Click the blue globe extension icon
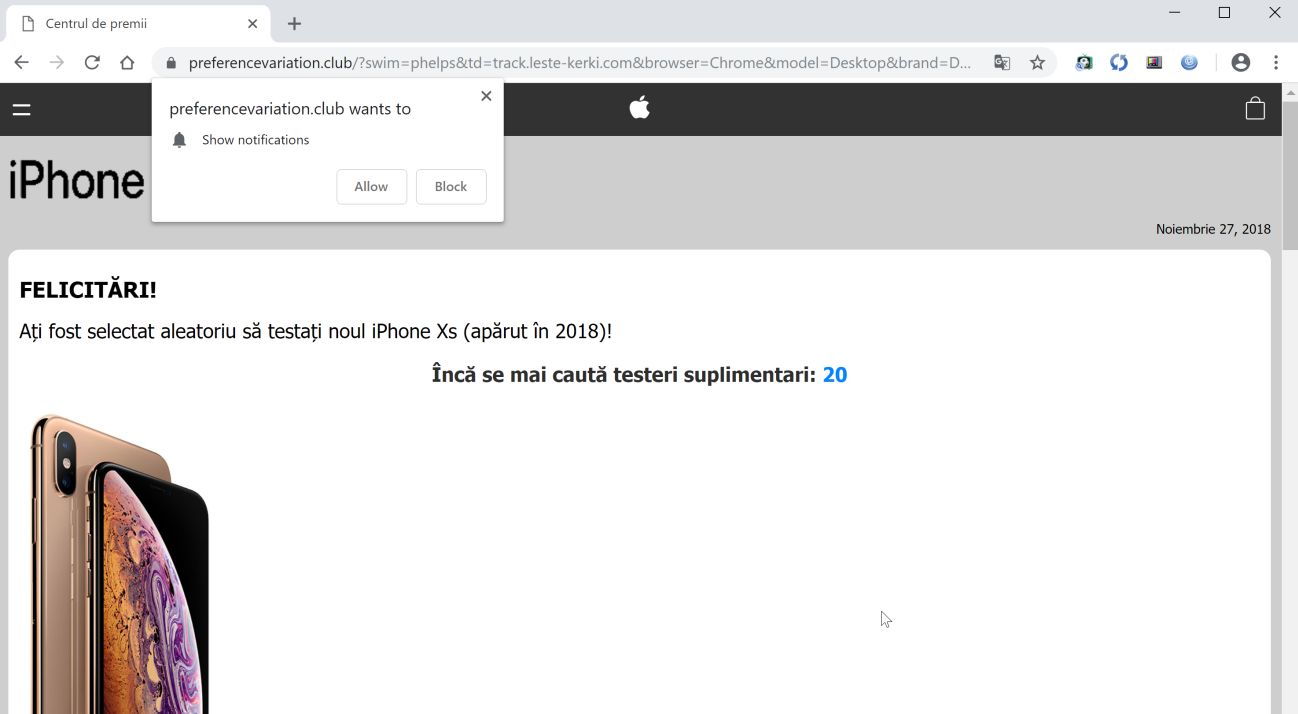 [x=1189, y=62]
